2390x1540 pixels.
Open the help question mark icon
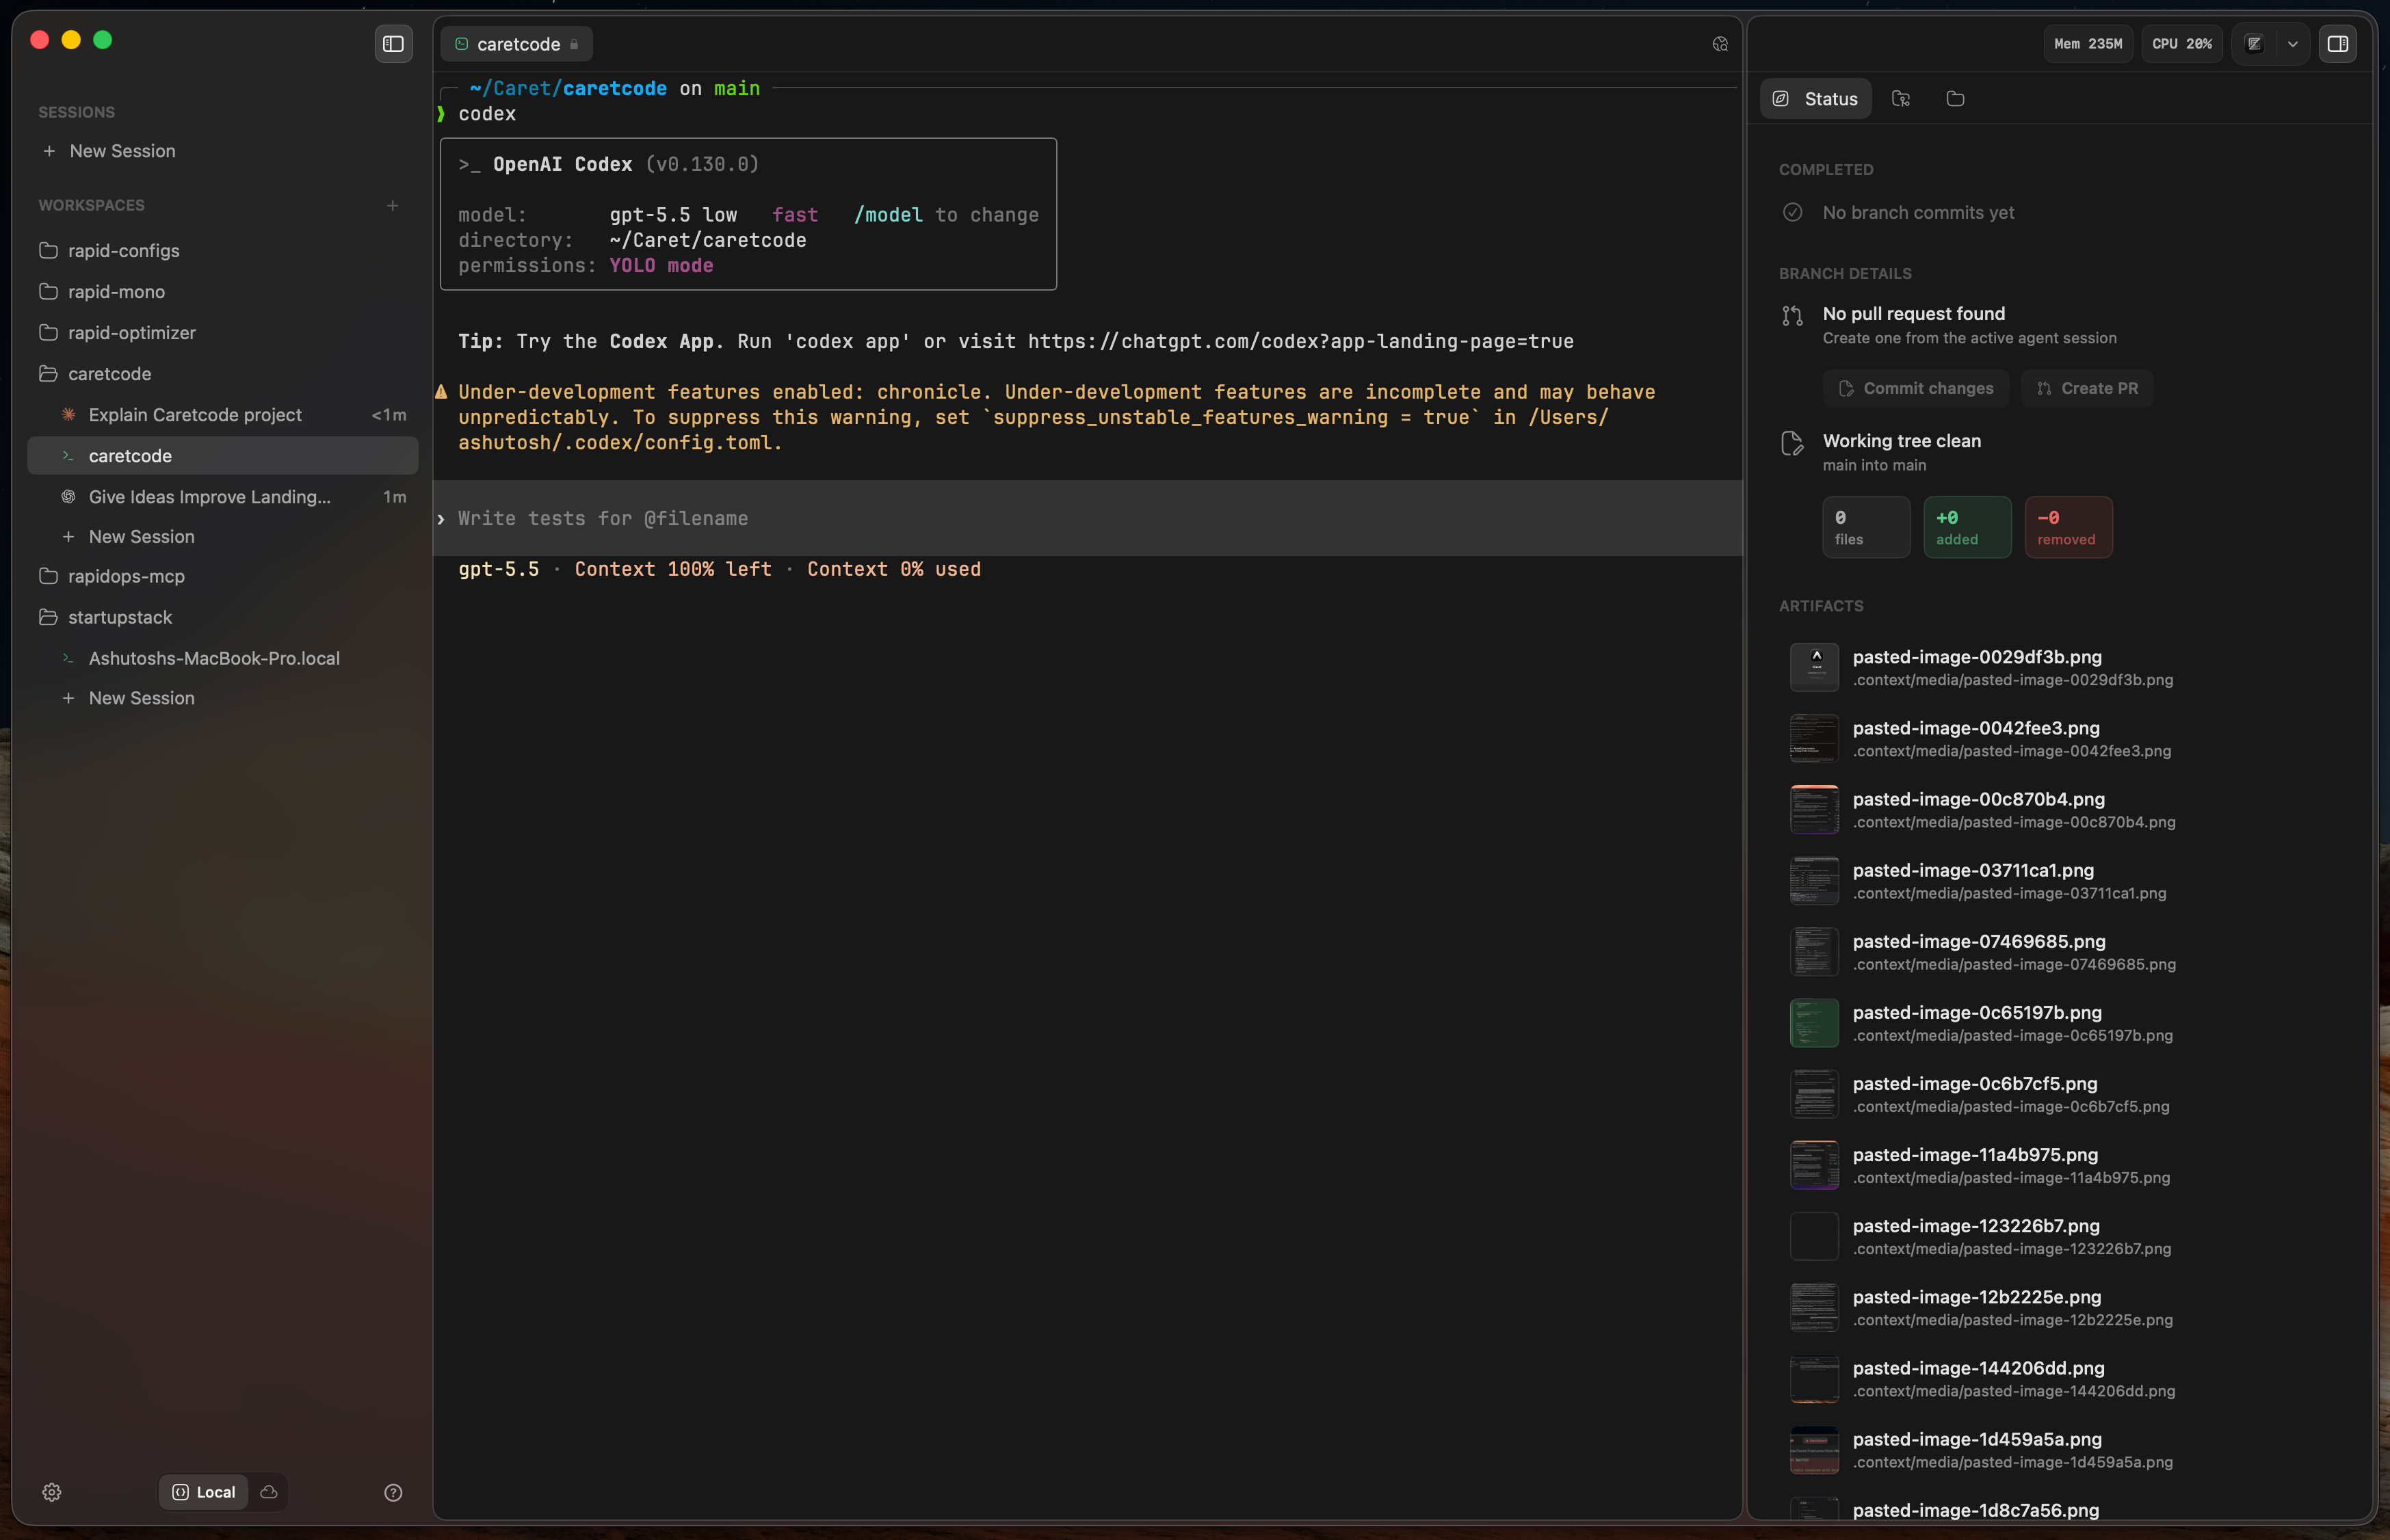(393, 1492)
